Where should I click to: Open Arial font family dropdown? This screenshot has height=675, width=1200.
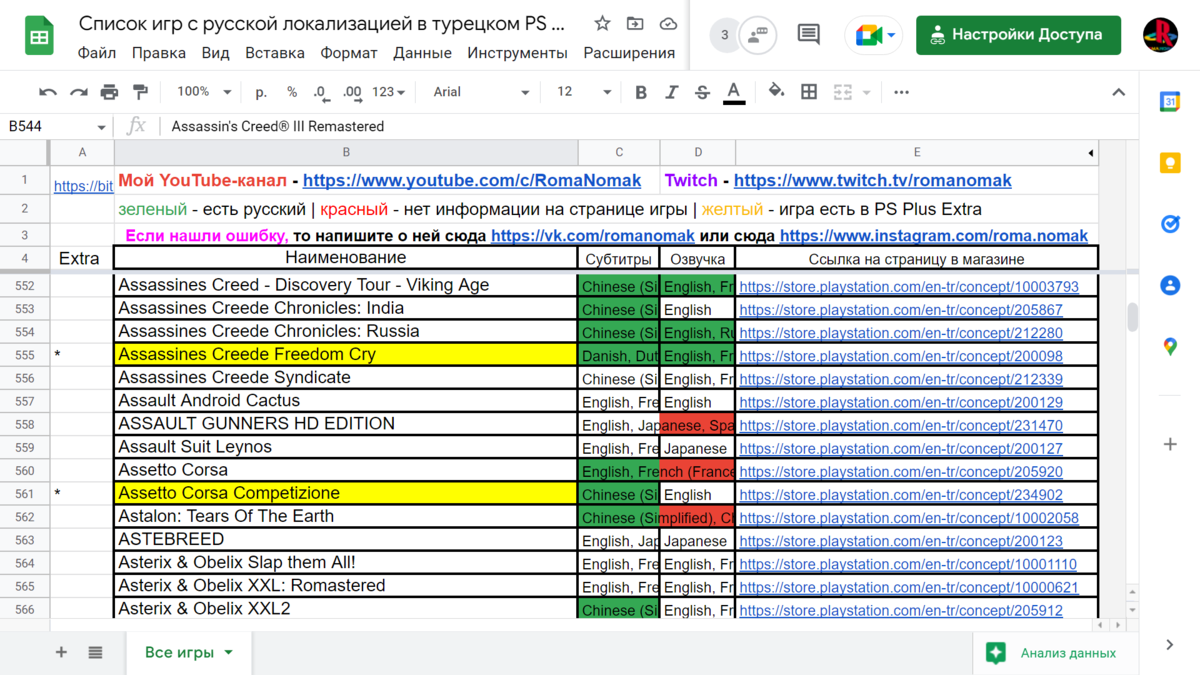[481, 92]
